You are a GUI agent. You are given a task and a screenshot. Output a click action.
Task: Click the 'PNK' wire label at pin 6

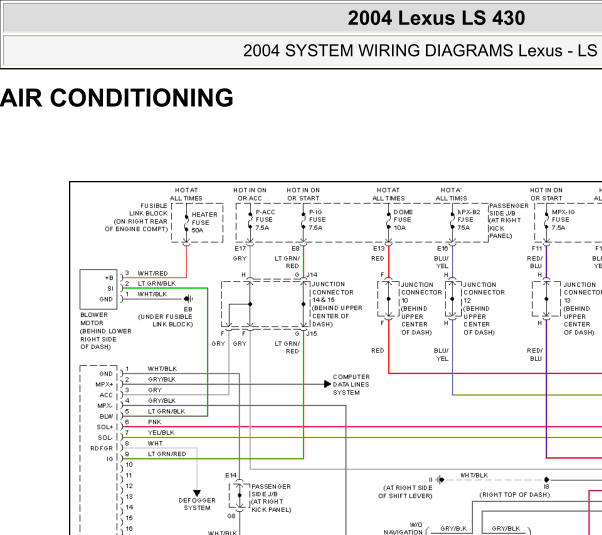pyautogui.click(x=155, y=422)
